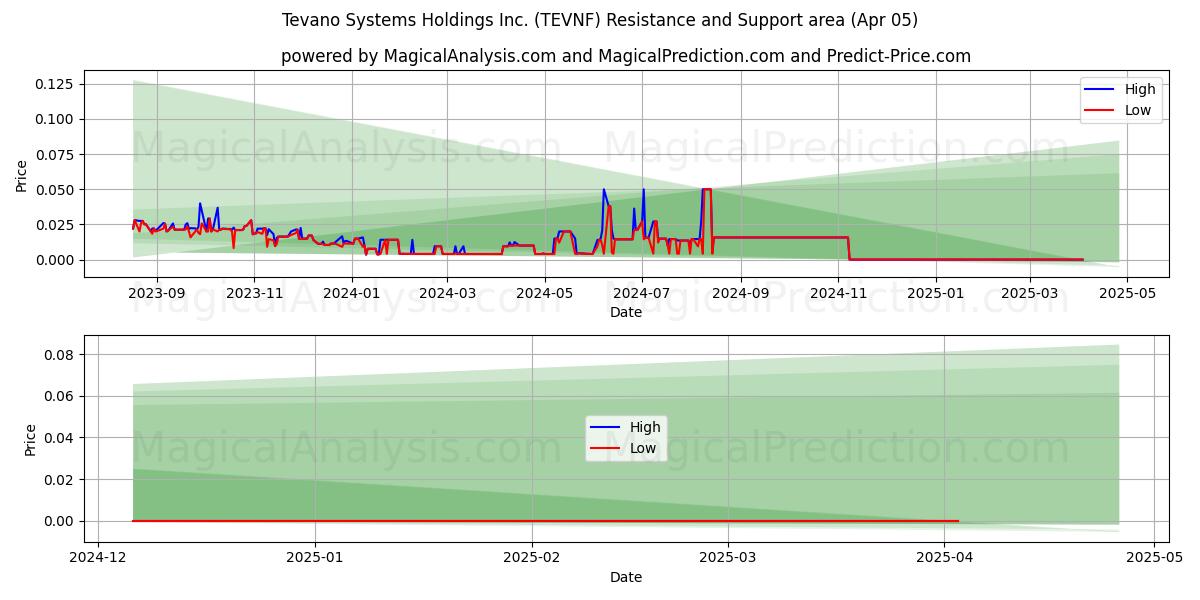Click the 2024-09 x-axis label
This screenshot has width=1200, height=600.
click(x=740, y=293)
